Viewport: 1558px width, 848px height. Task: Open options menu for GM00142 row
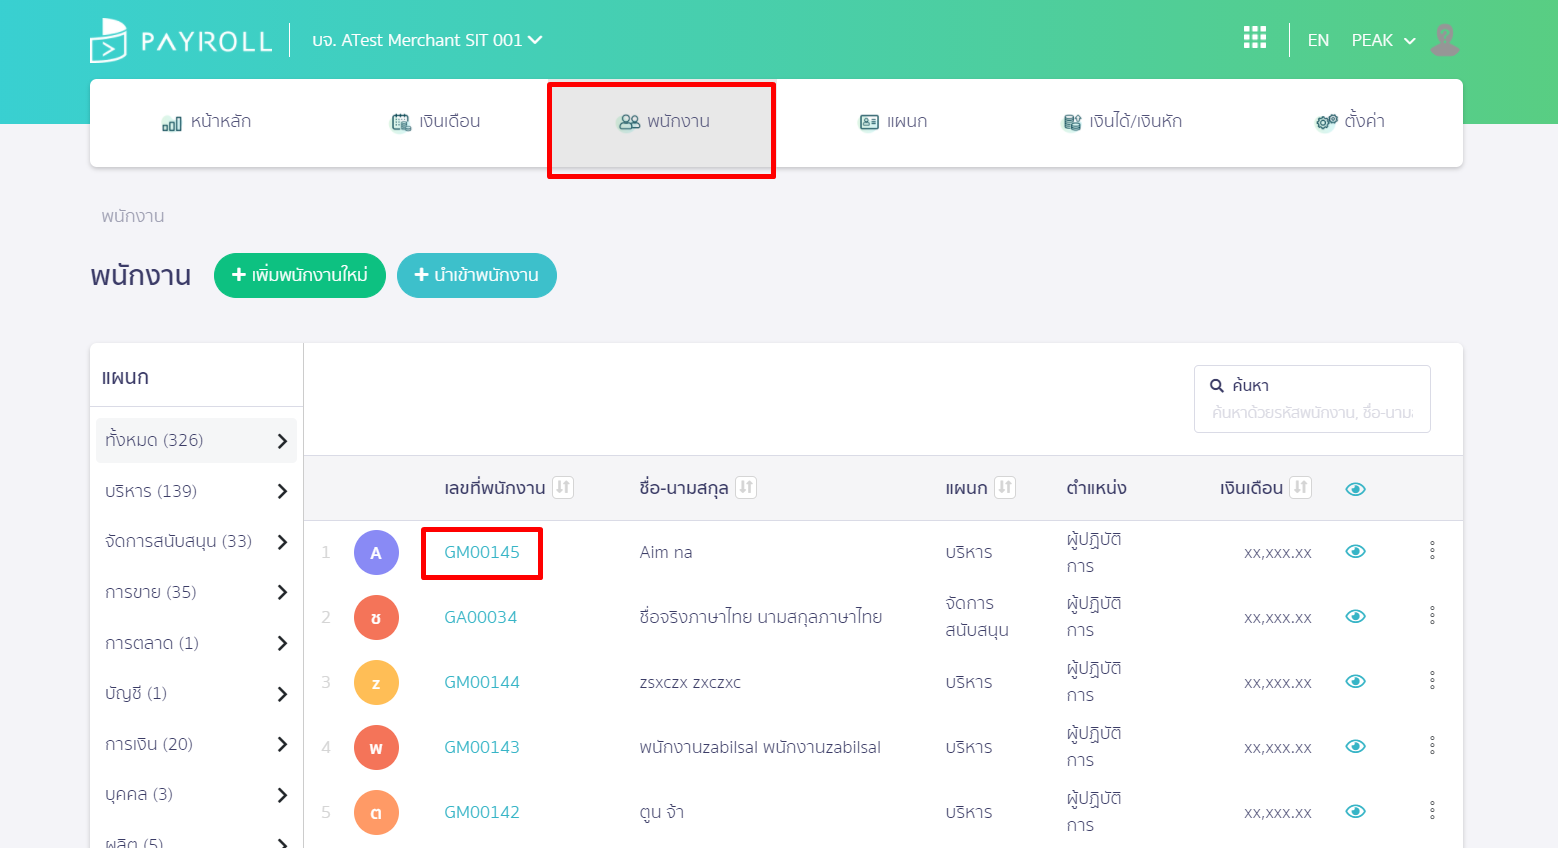click(x=1432, y=810)
